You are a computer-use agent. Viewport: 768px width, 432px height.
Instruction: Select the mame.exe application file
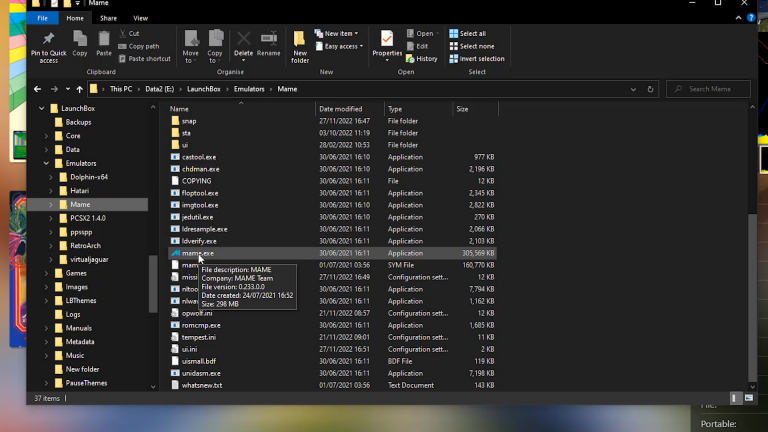198,253
